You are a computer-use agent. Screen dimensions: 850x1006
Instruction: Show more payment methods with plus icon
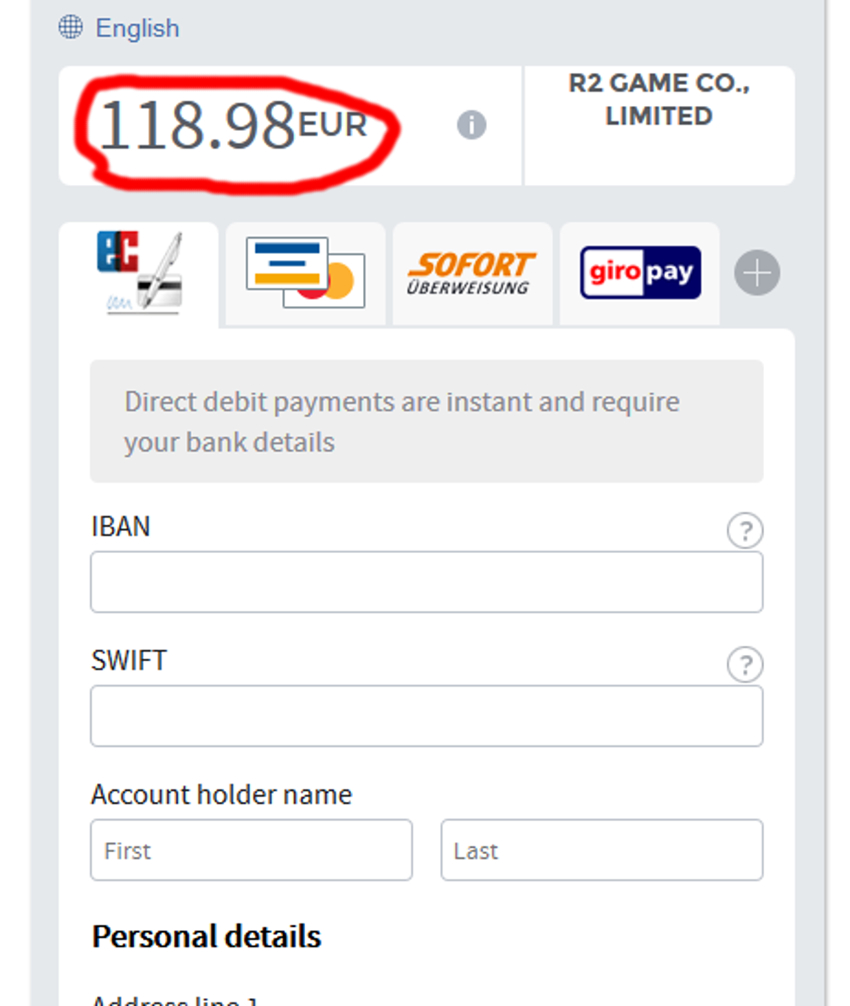click(757, 273)
